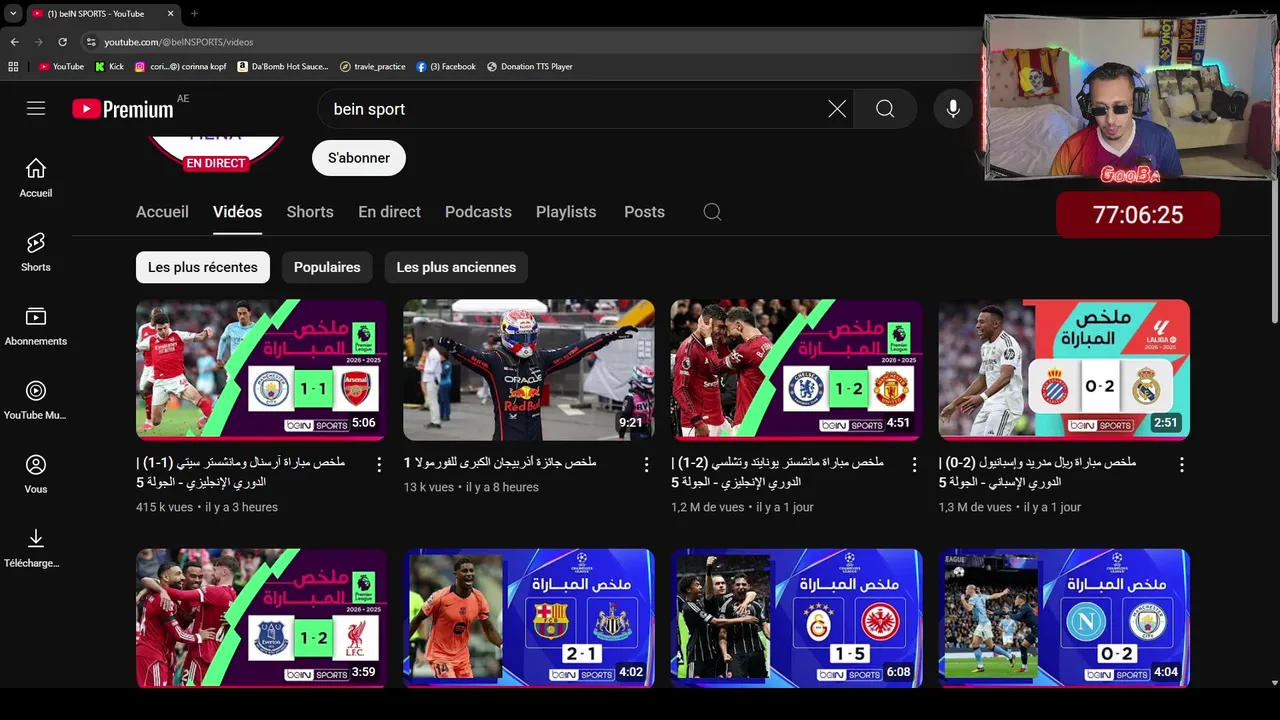This screenshot has height=720, width=1280.
Task: Clear the search box text
Action: pyautogui.click(x=837, y=109)
